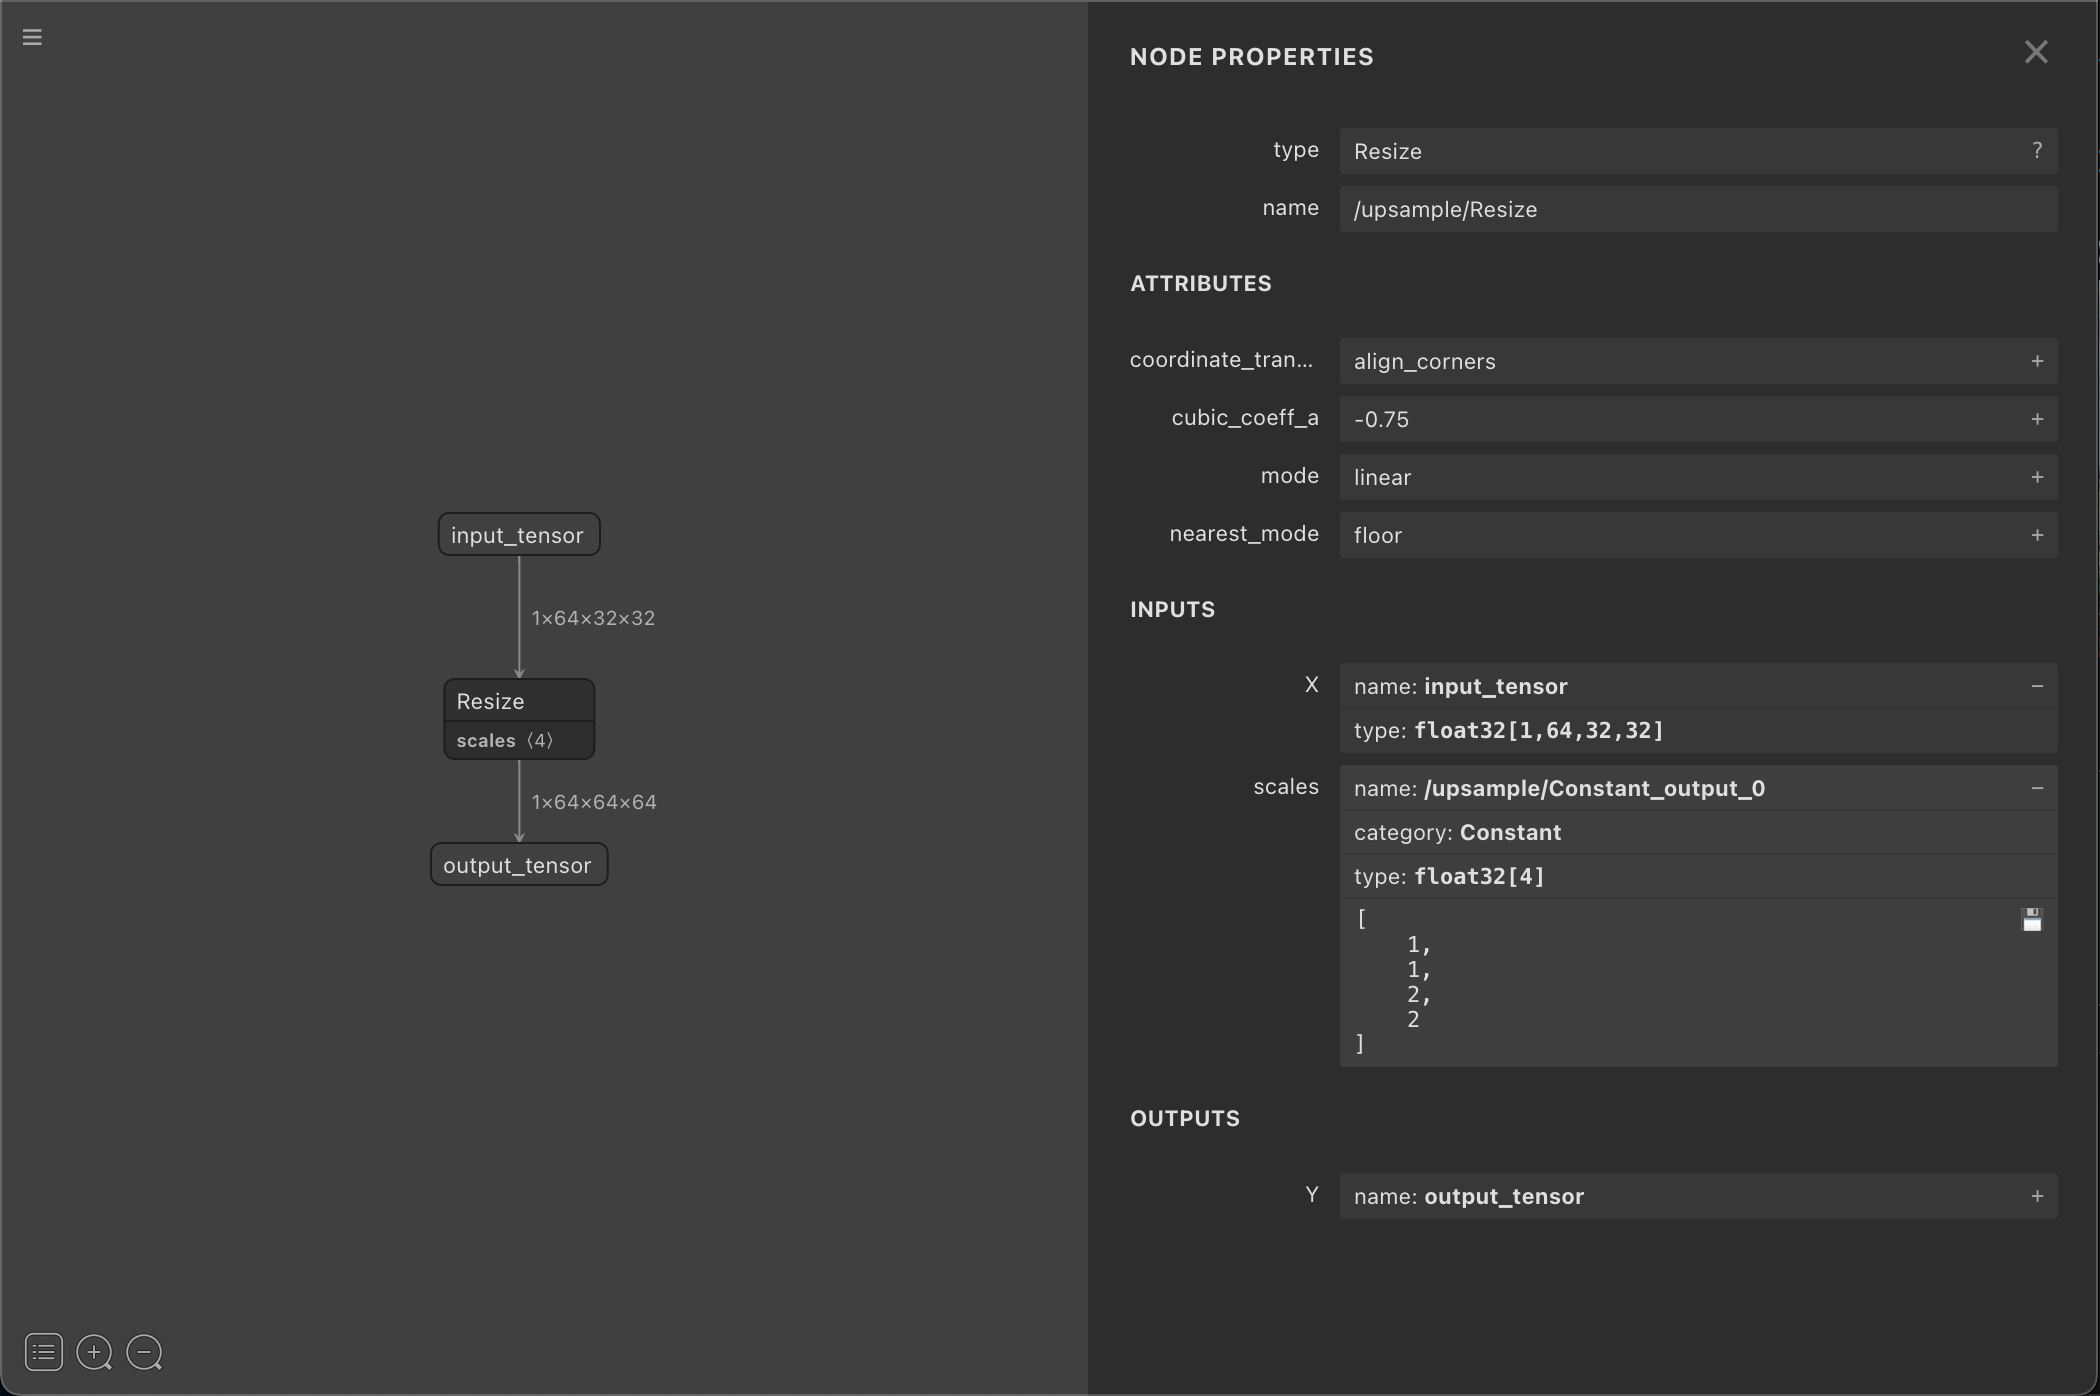
Task: Select the output_tensor node
Action: click(518, 864)
